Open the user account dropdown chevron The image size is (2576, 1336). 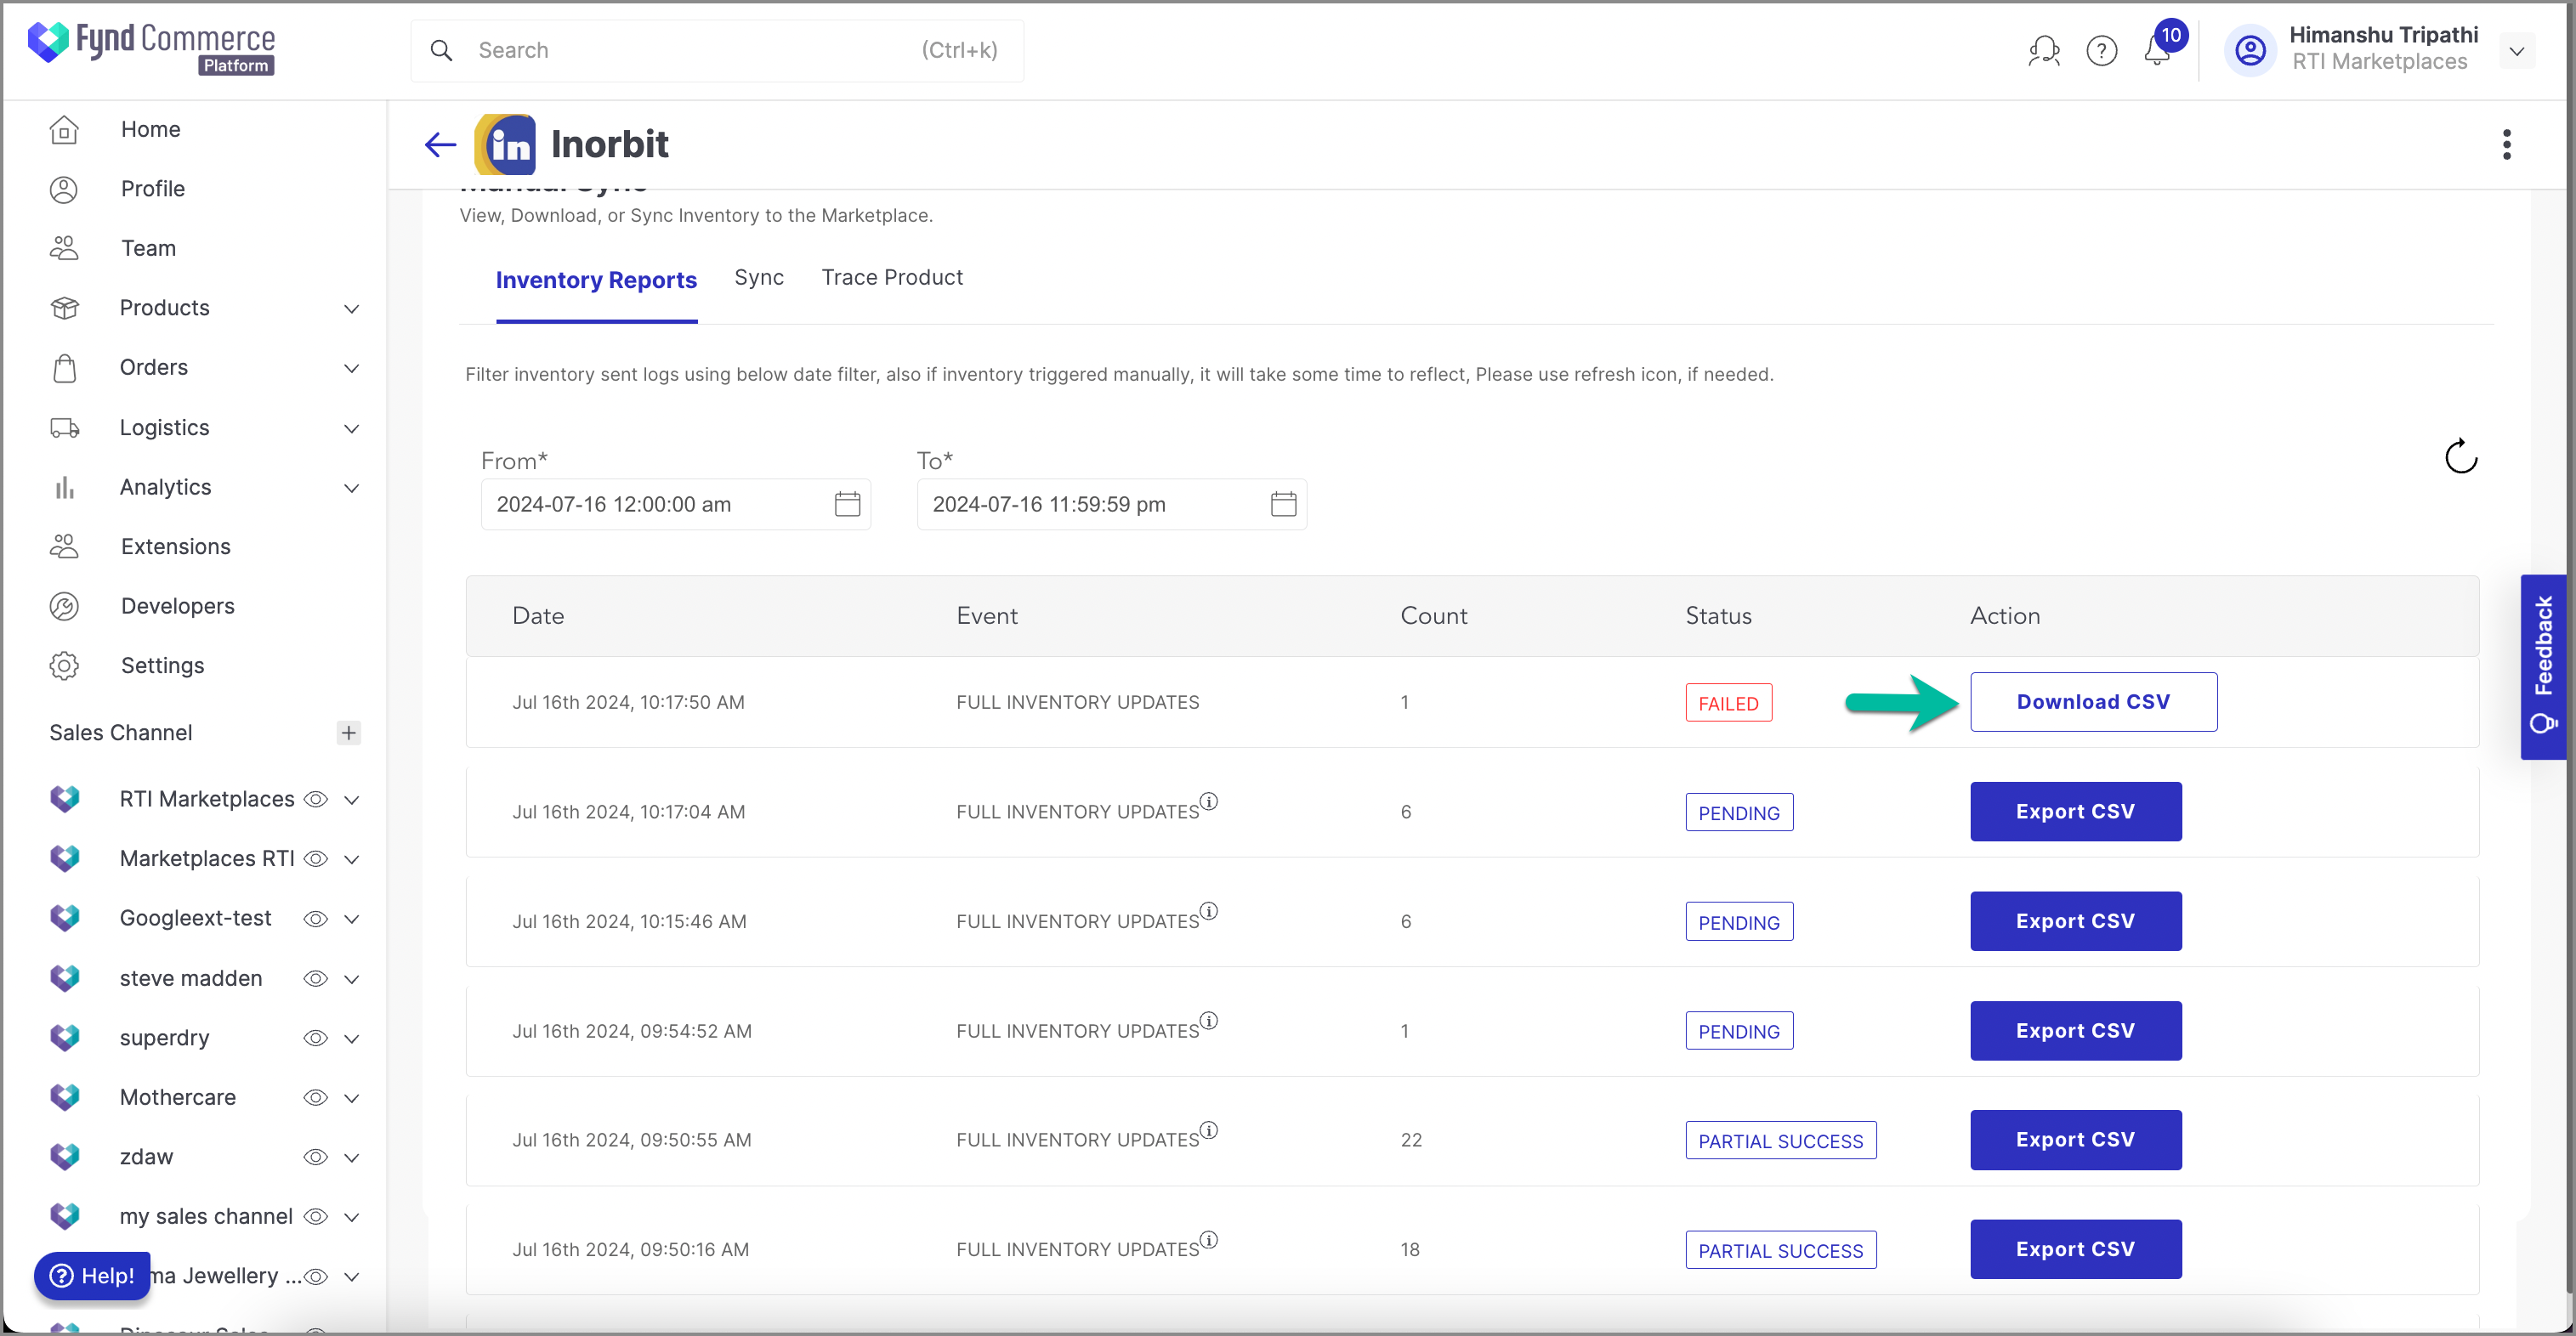click(2516, 51)
